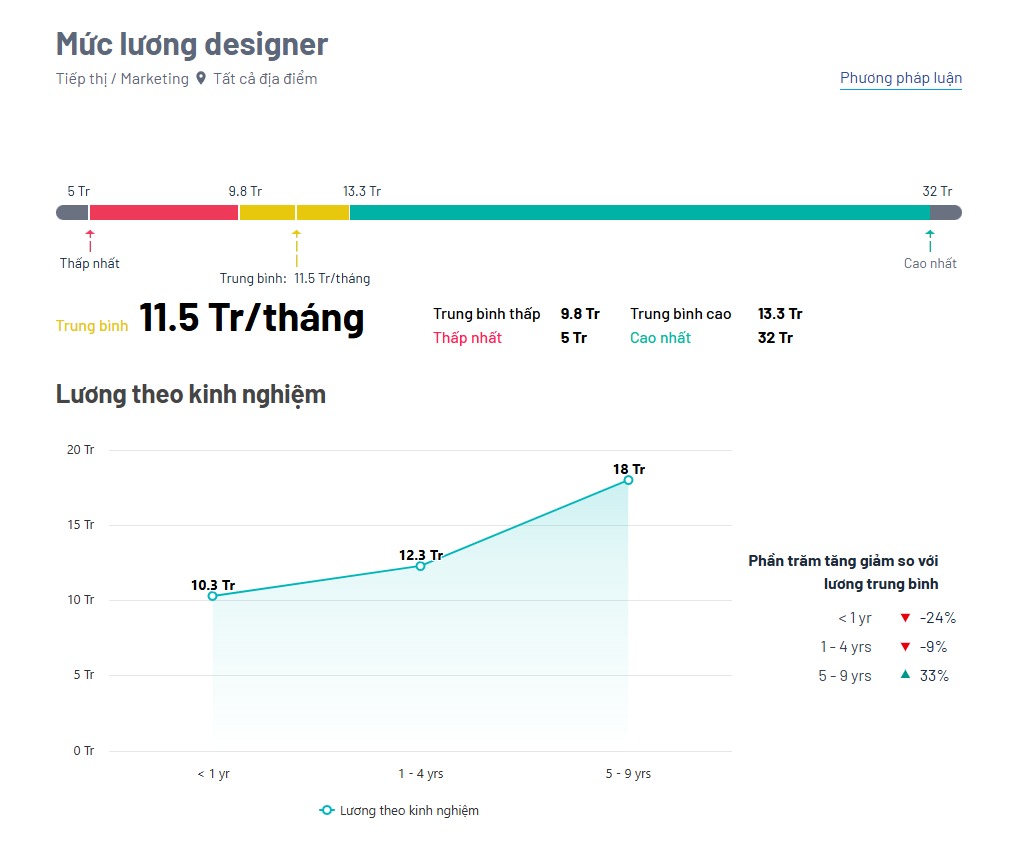Click the yellow segment after 9.8 Tr
The height and width of the screenshot is (841, 1023).
[x=267, y=212]
